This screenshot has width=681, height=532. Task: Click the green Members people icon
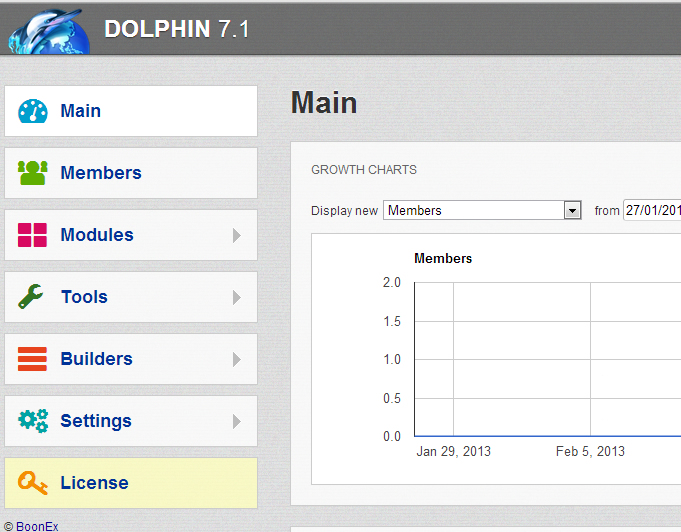click(33, 173)
